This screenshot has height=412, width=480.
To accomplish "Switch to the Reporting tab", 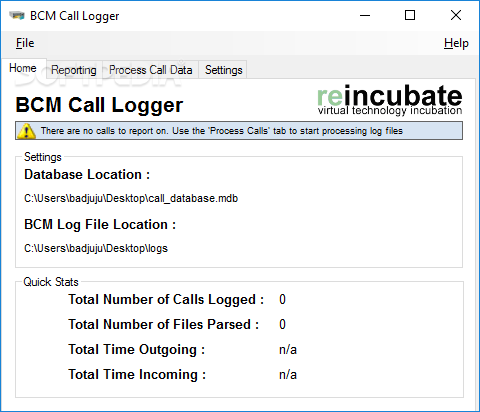I will (x=74, y=70).
